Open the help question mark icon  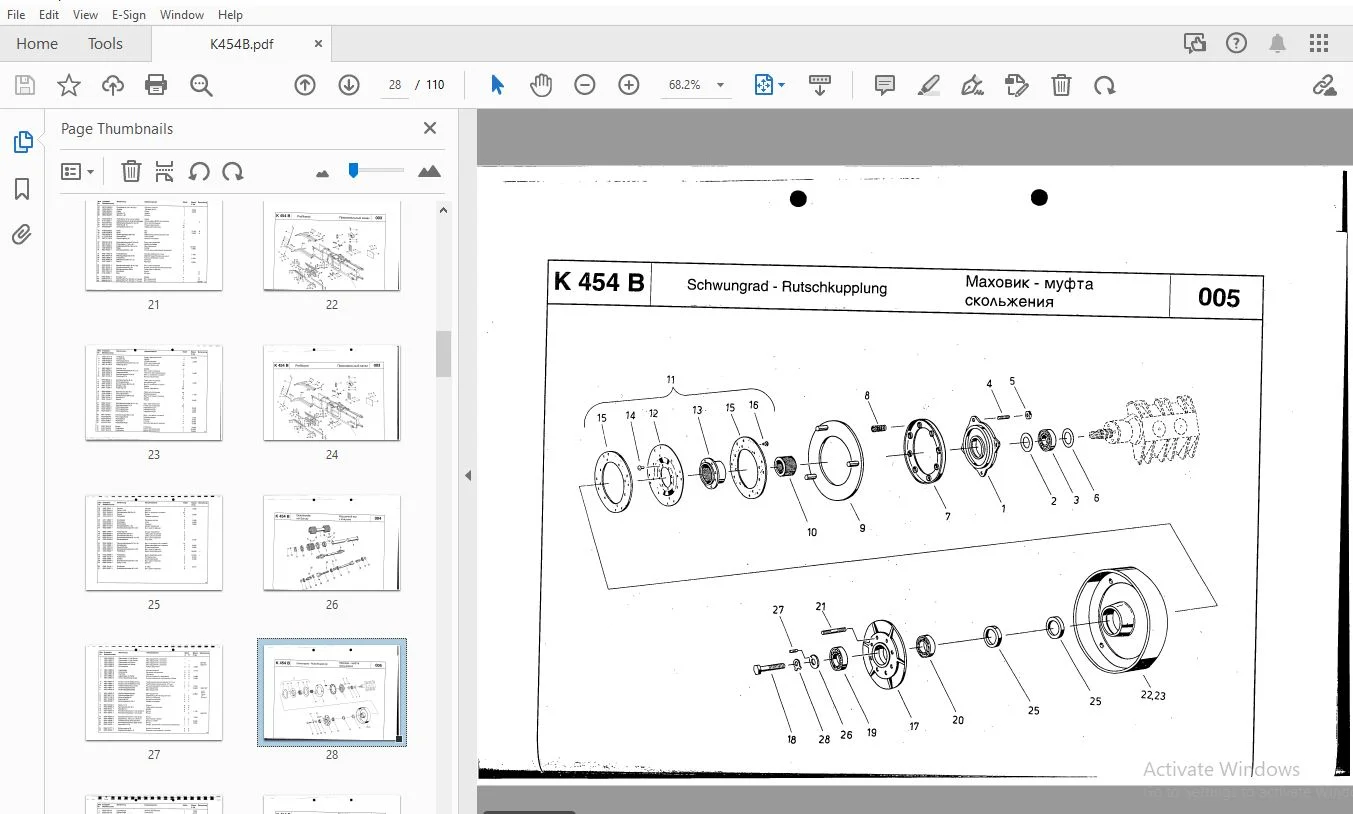click(x=1237, y=44)
